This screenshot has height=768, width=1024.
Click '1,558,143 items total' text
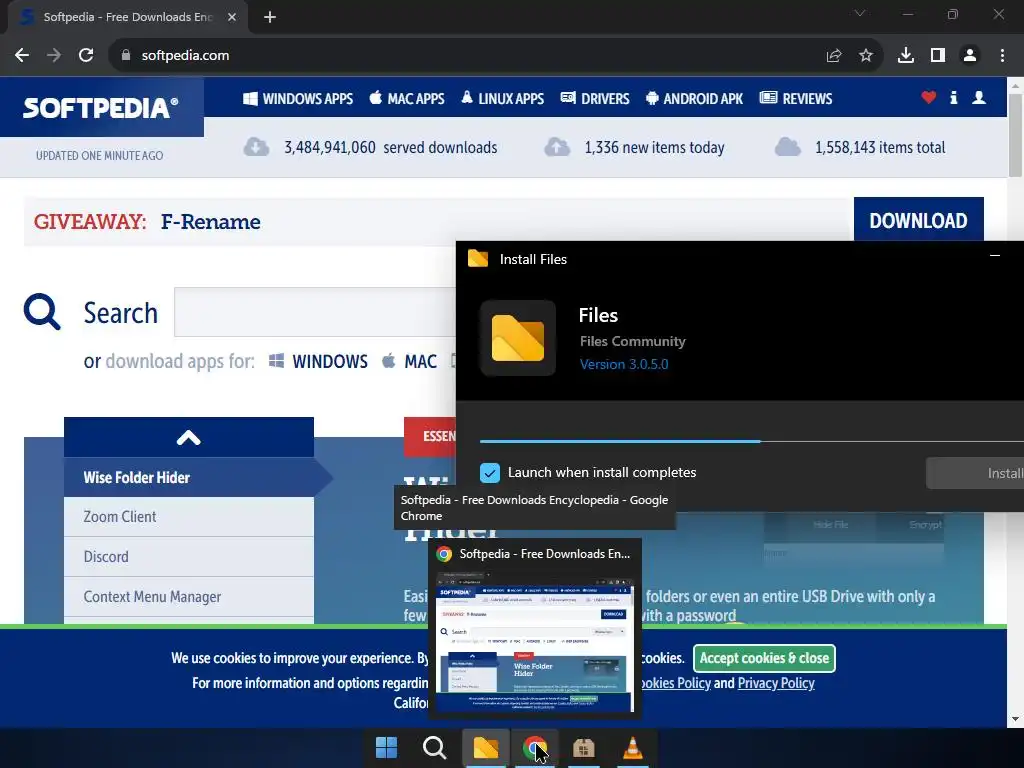(x=880, y=148)
